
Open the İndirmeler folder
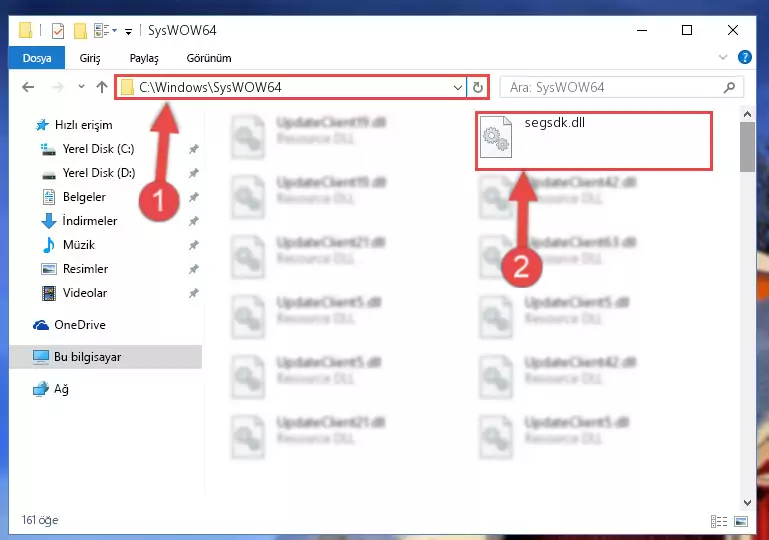tap(90, 221)
